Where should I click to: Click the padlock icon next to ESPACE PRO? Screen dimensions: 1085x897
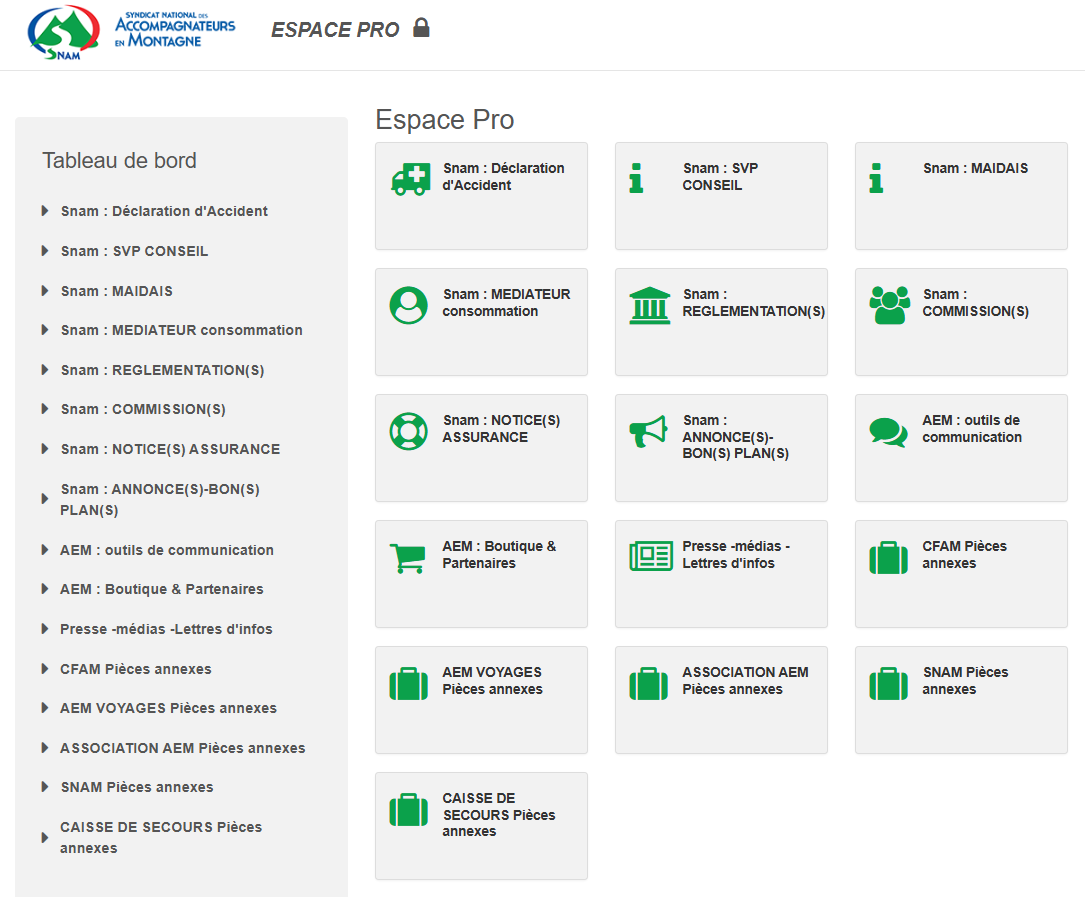(x=421, y=28)
